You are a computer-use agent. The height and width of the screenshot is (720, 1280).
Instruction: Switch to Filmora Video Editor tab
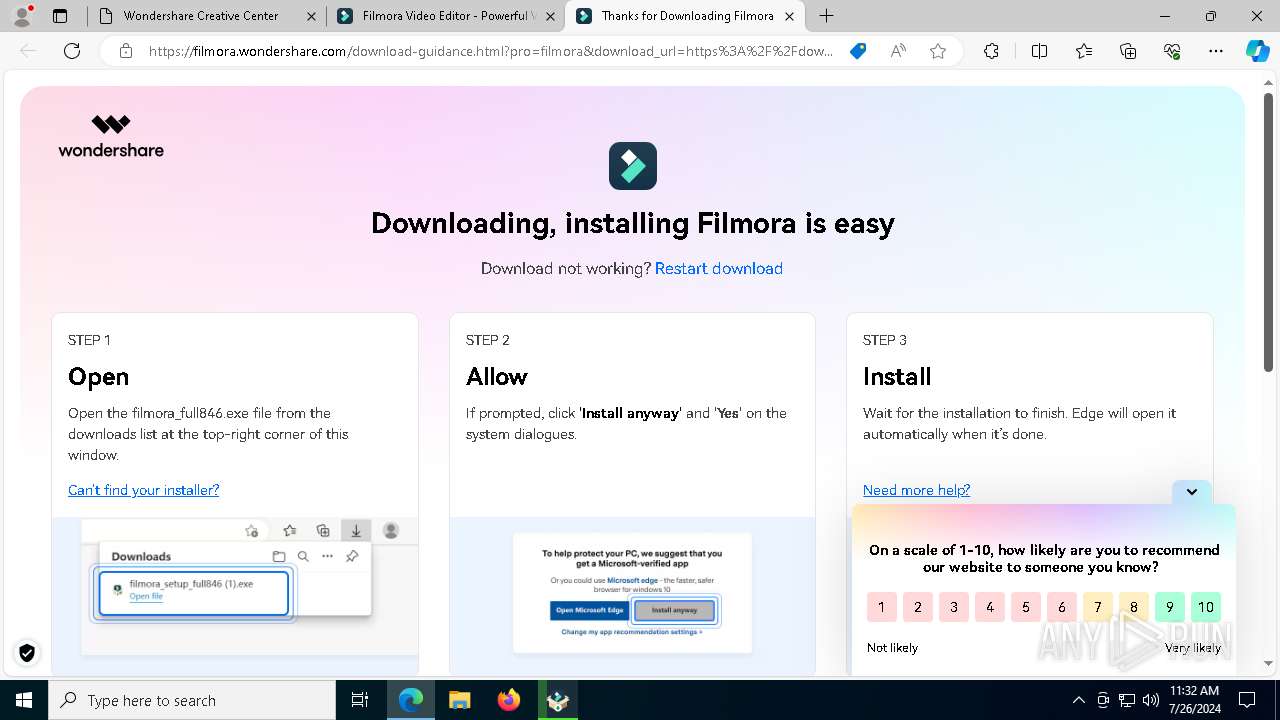click(445, 16)
